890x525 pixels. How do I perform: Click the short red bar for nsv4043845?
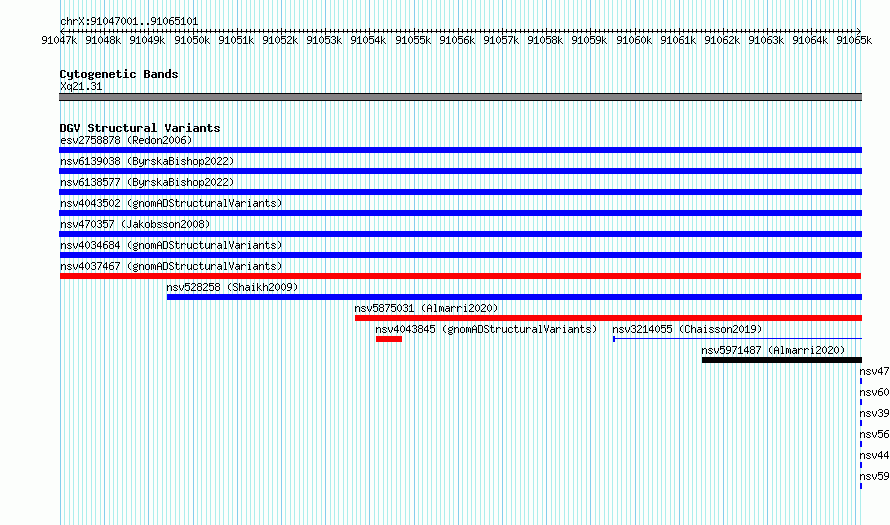point(389,339)
